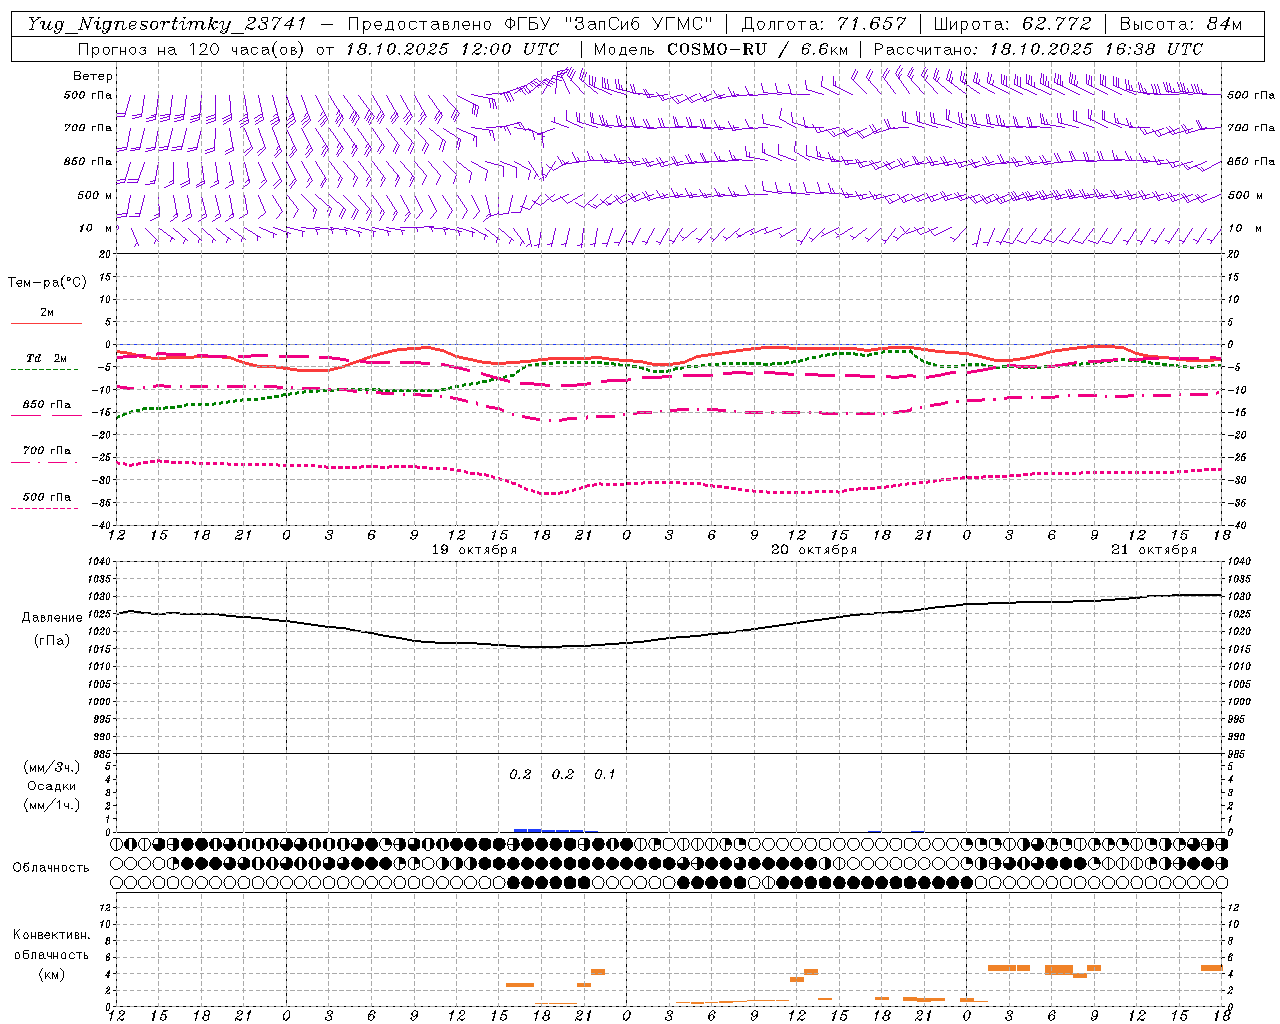This screenshot has width=1280, height=1024.
Task: Select the 850 гПа temperature legend entry
Action: (47, 405)
